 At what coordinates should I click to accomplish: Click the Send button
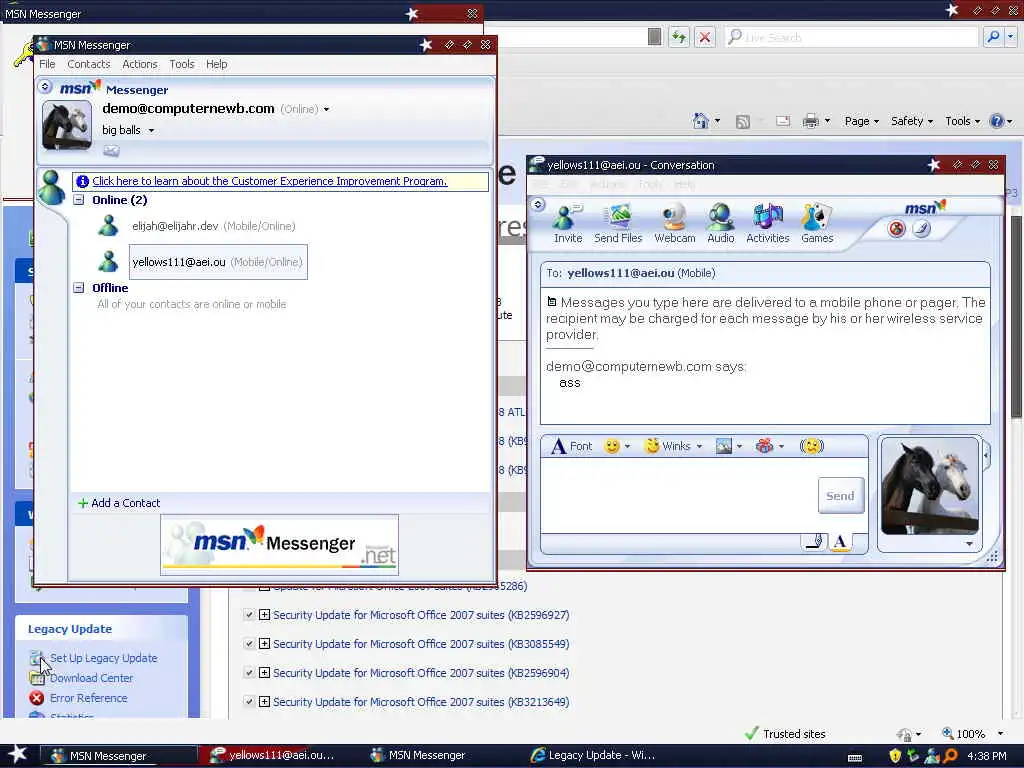[840, 496]
